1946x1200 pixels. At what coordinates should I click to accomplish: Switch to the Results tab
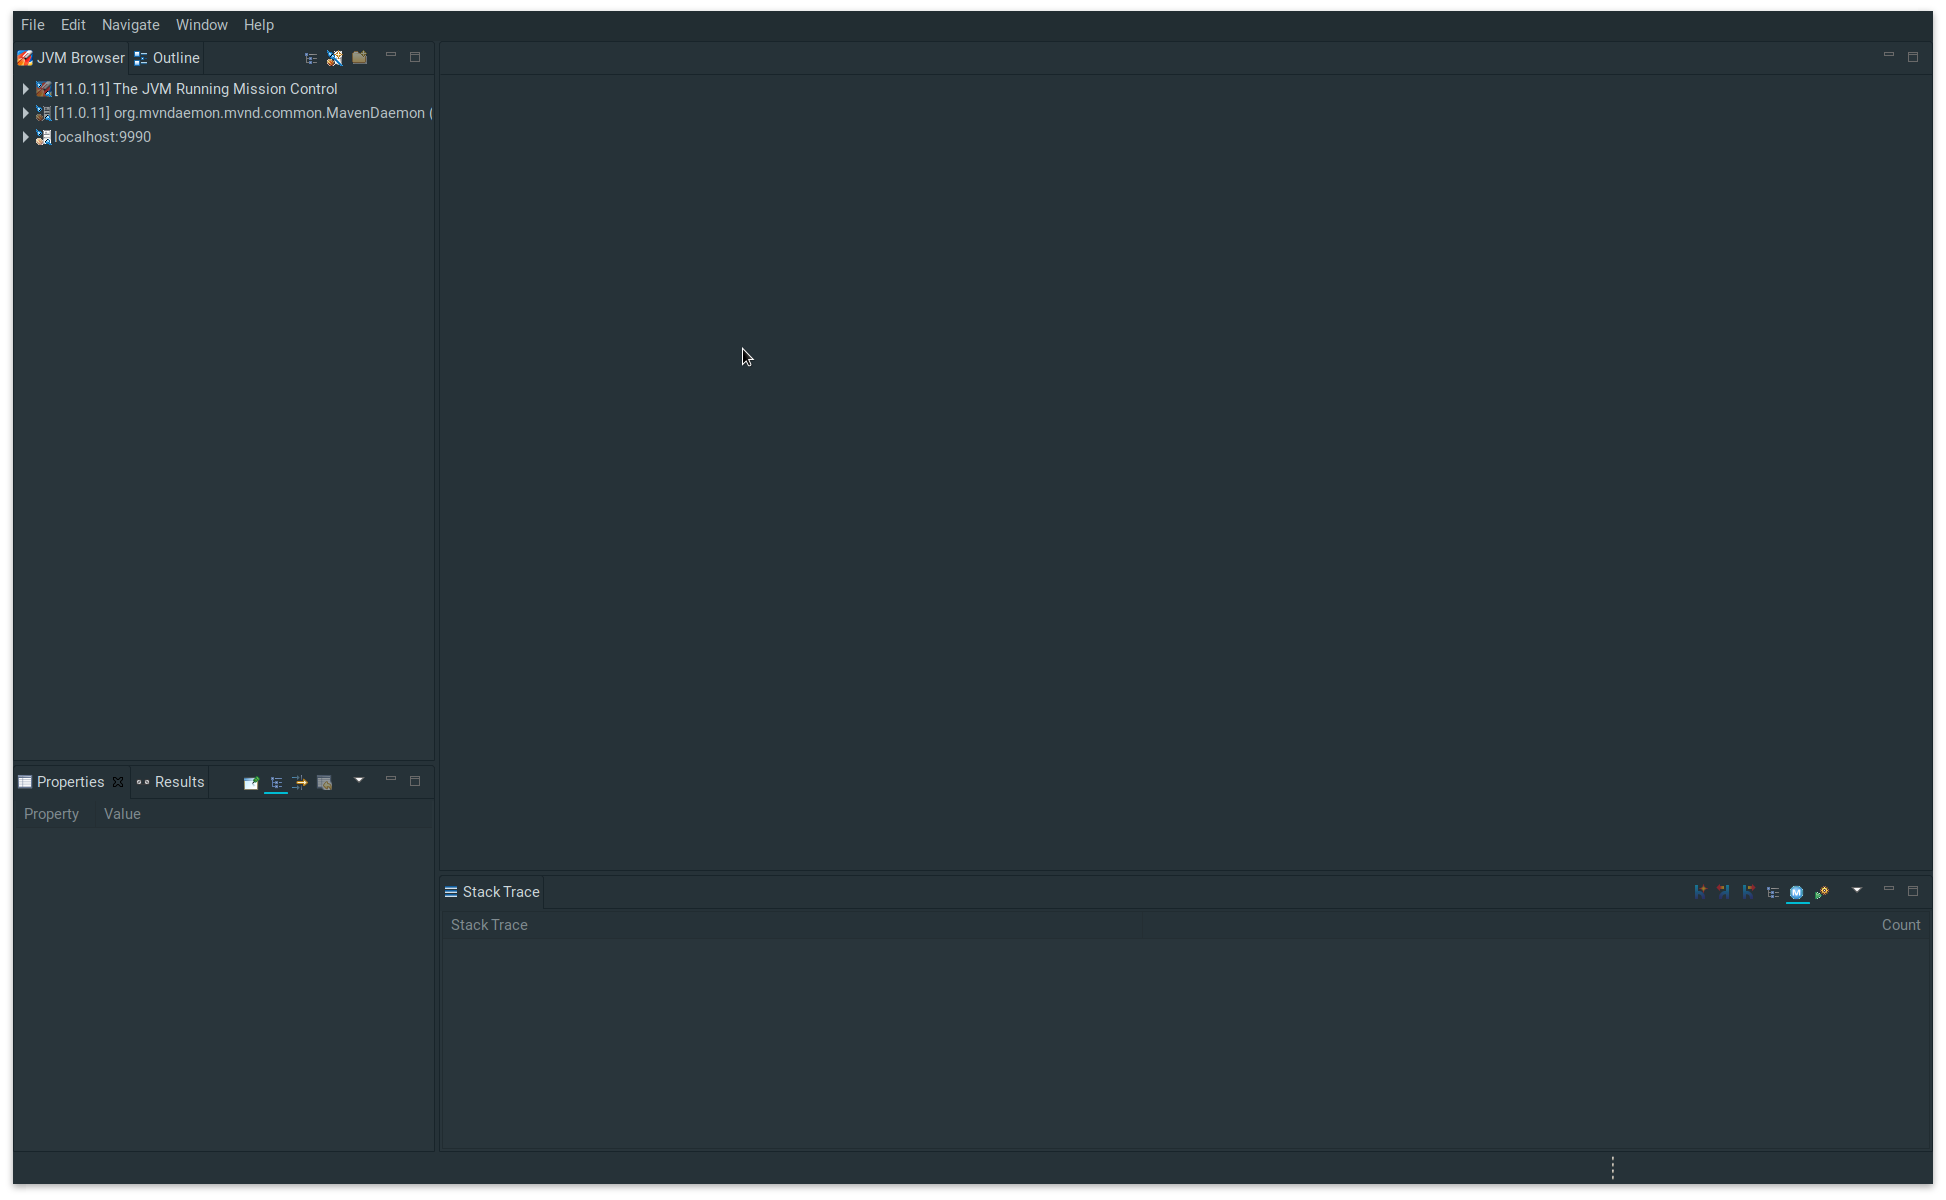[171, 782]
